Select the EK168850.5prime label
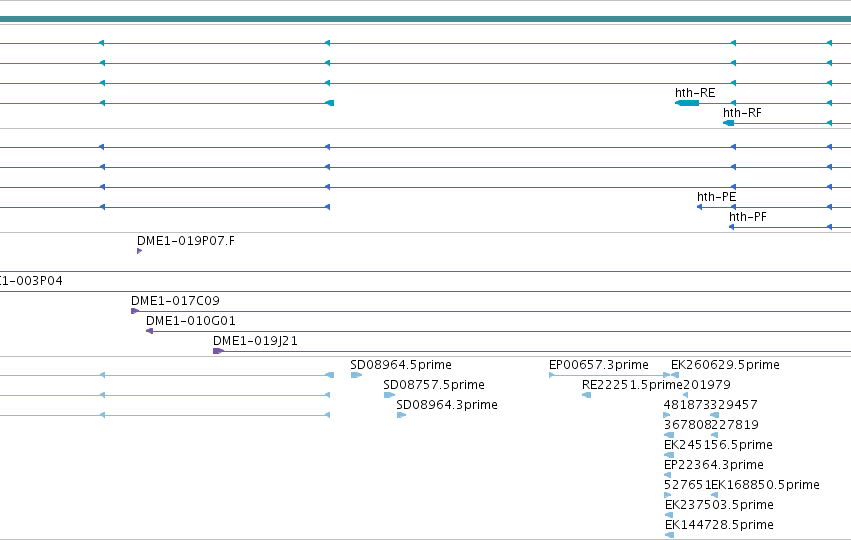This screenshot has height=540, width=851. [x=765, y=485]
